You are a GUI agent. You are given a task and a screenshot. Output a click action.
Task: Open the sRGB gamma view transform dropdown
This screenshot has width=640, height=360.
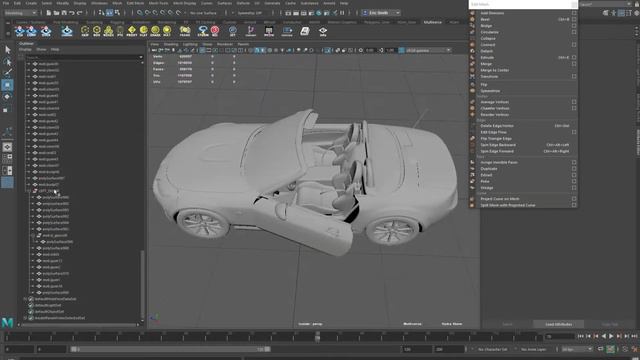point(425,50)
